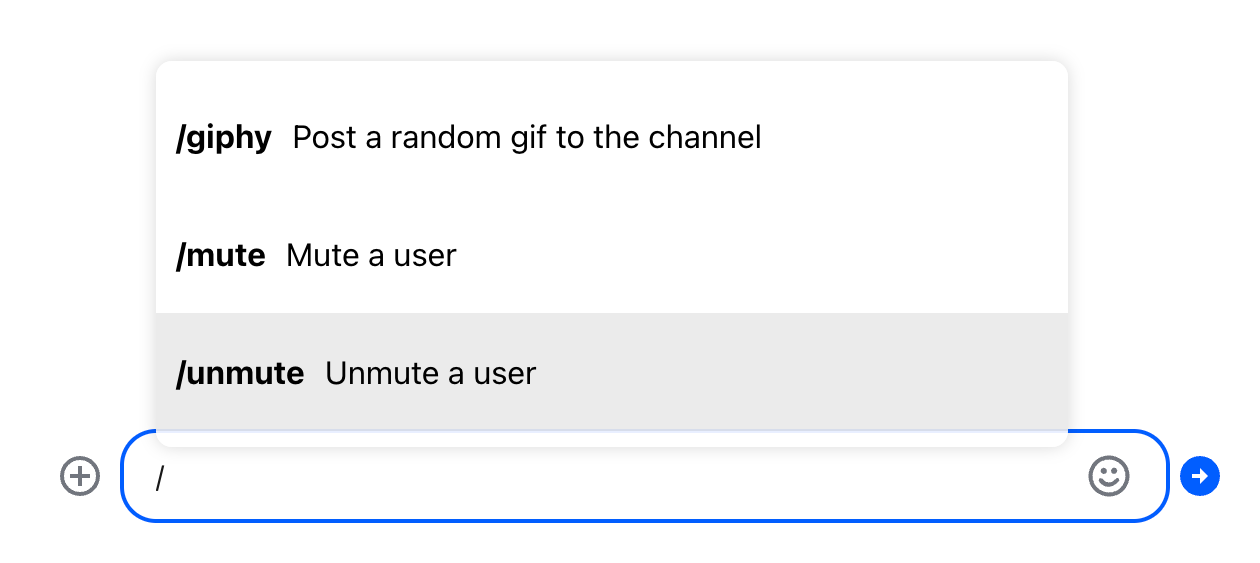The height and width of the screenshot is (563, 1260).
Task: Open the emoji picker smiley icon
Action: [1108, 476]
